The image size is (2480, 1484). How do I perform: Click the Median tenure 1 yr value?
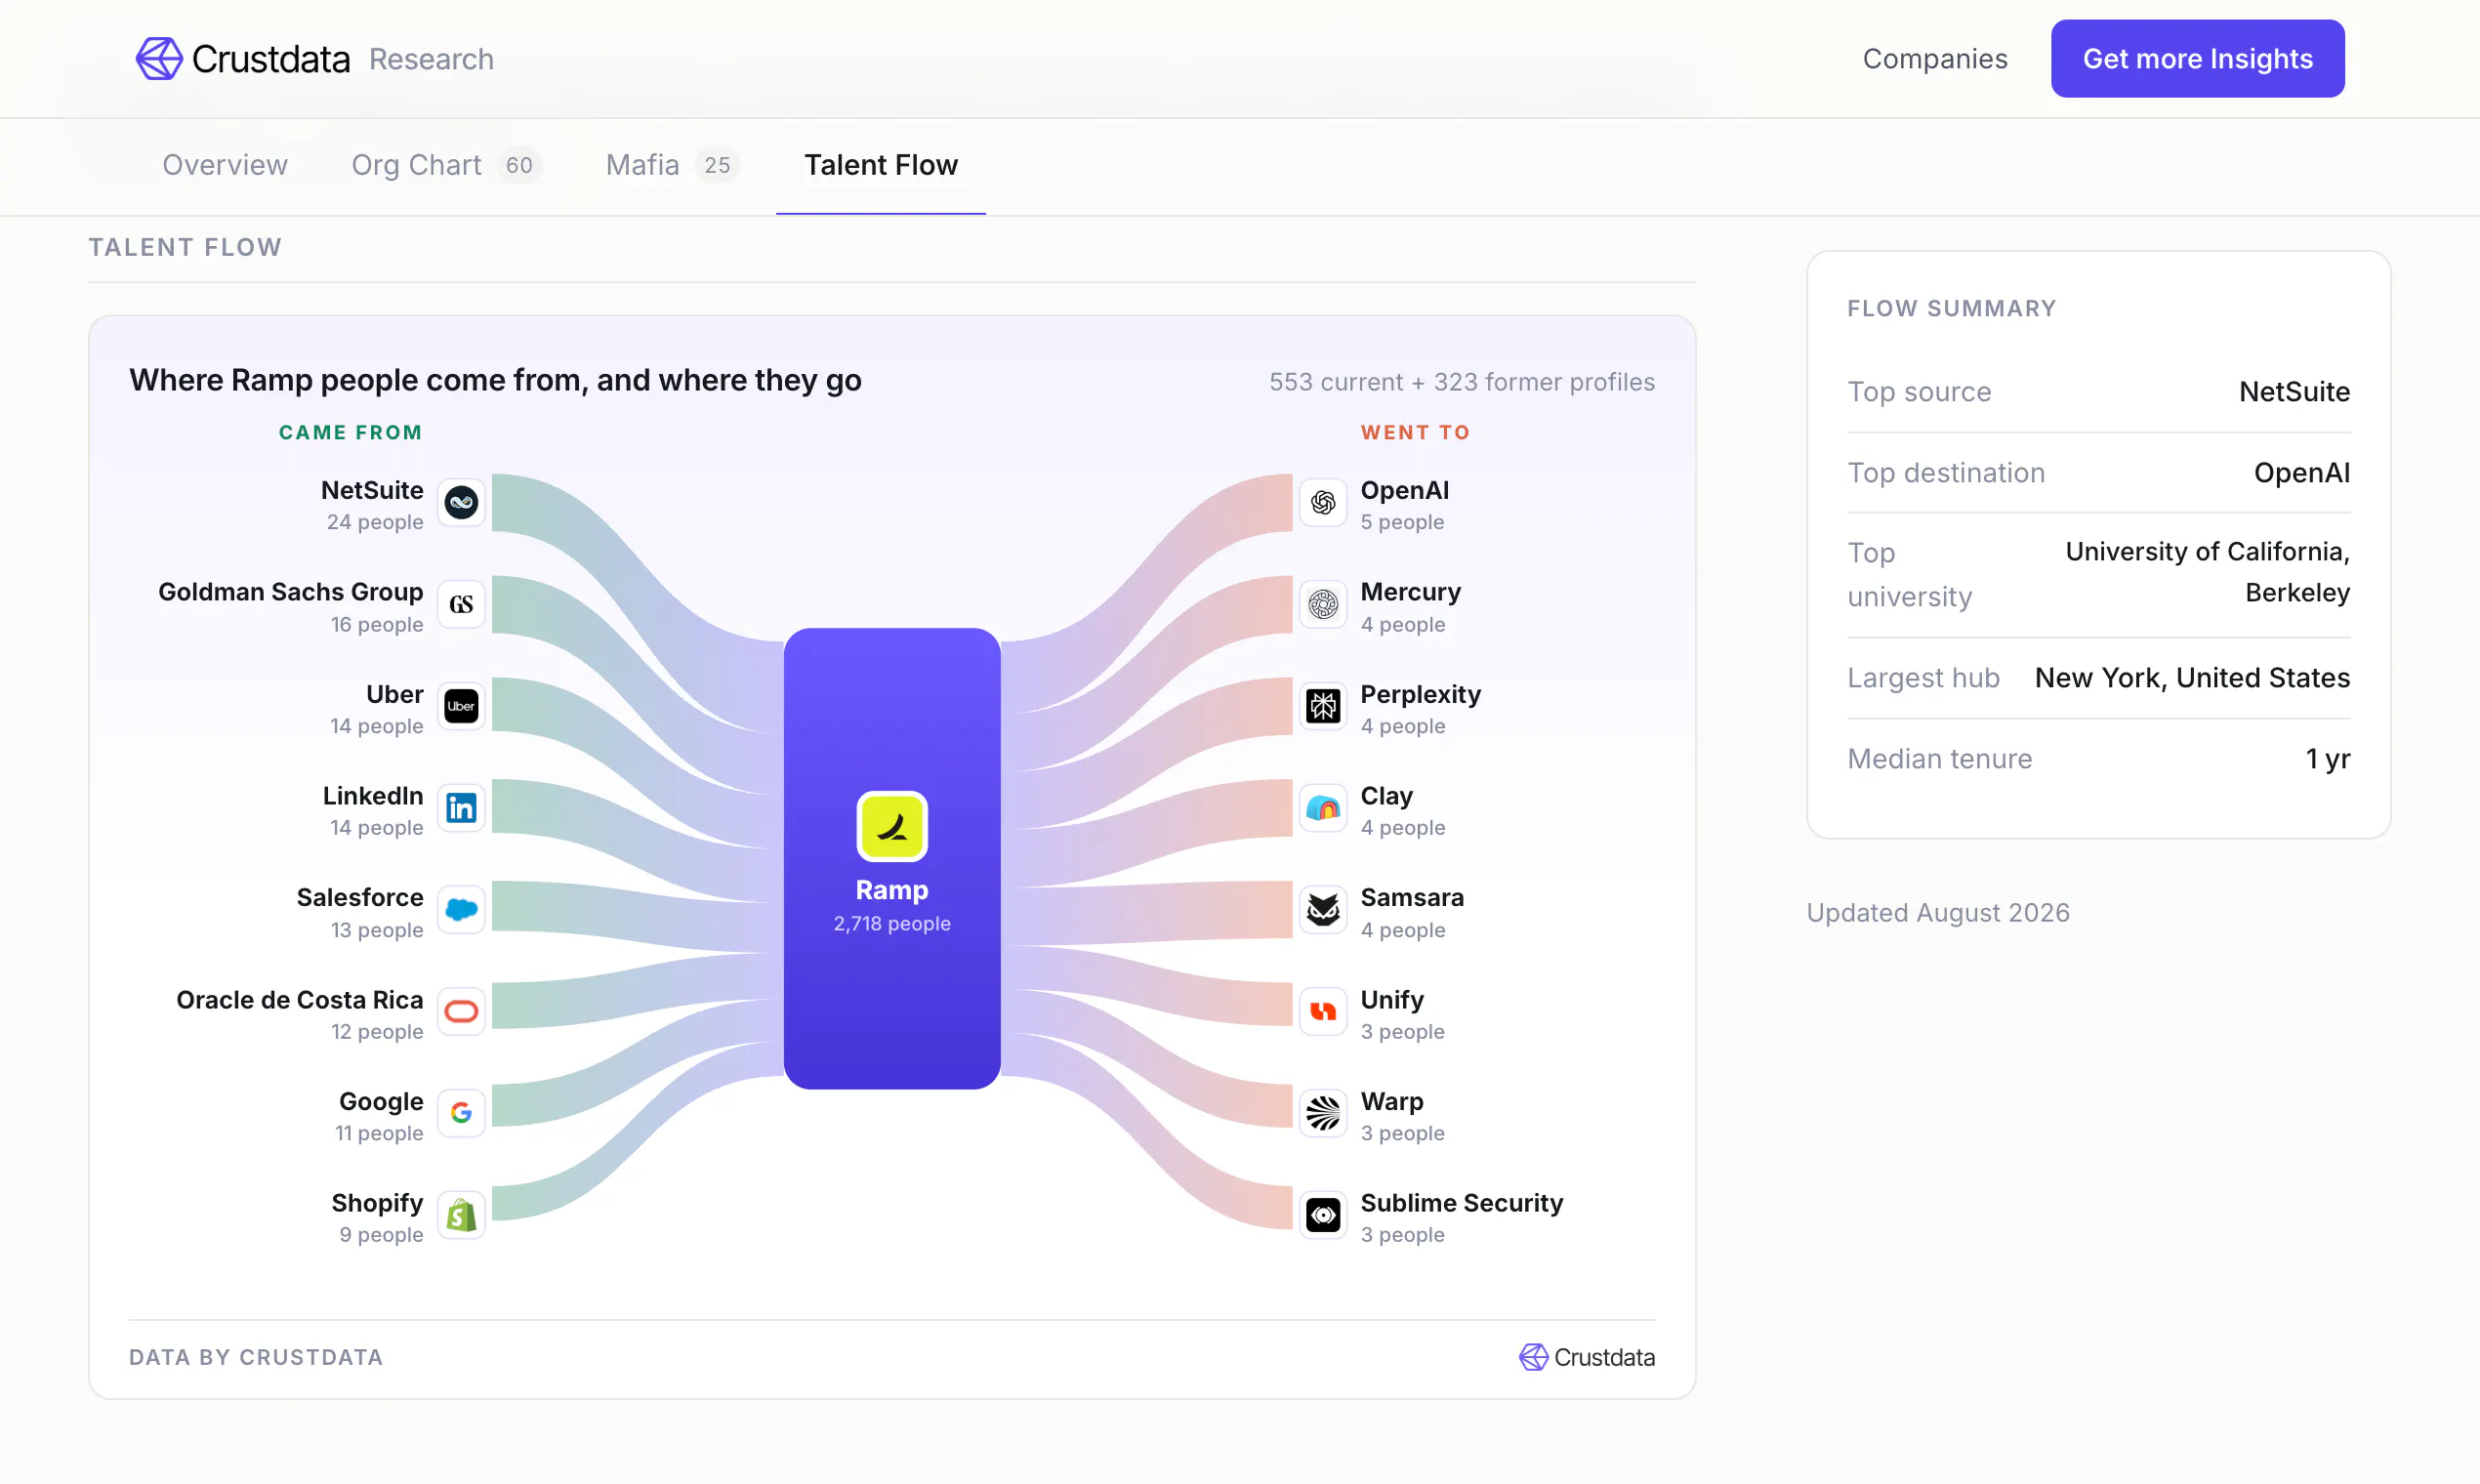(2328, 759)
